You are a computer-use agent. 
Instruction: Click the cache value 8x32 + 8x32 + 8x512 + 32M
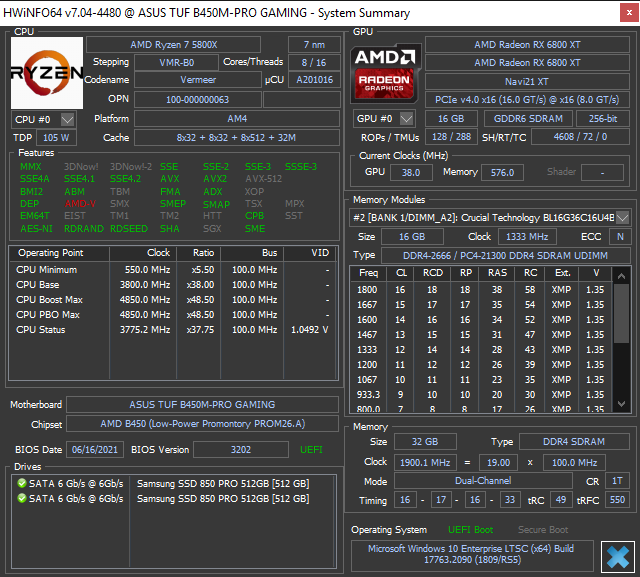point(237,138)
